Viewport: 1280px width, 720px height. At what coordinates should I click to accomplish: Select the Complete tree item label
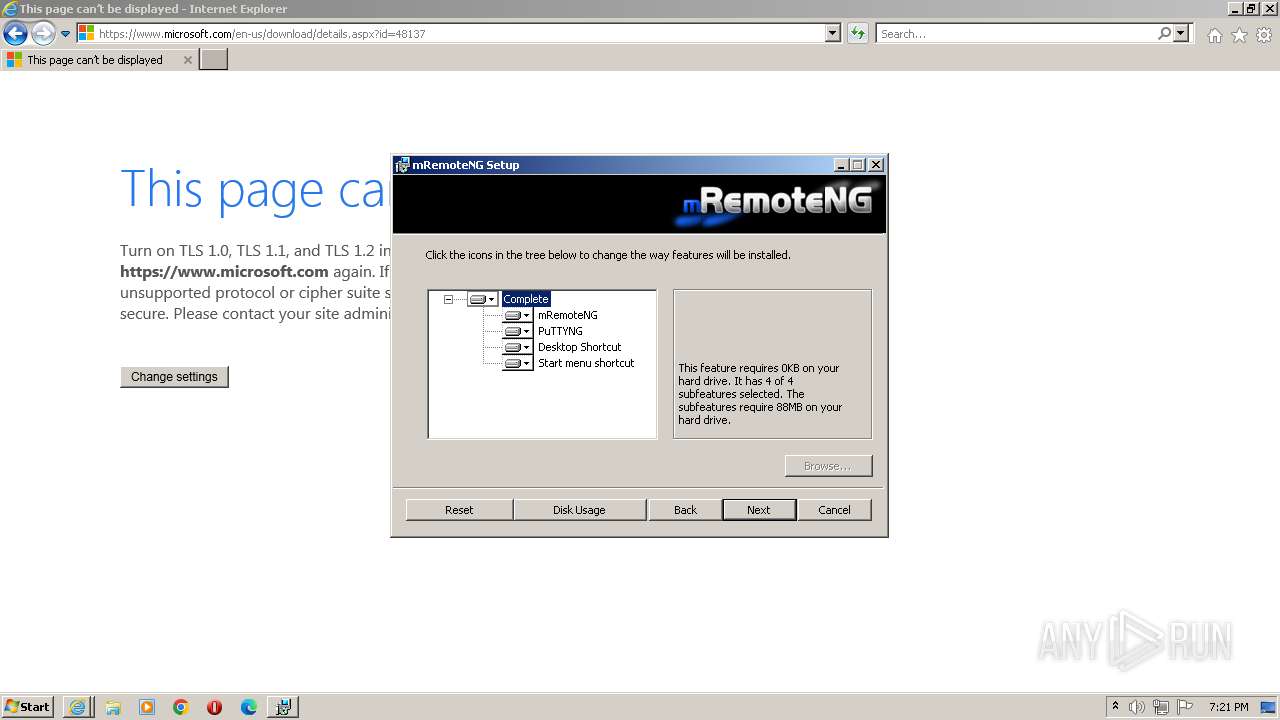526,299
